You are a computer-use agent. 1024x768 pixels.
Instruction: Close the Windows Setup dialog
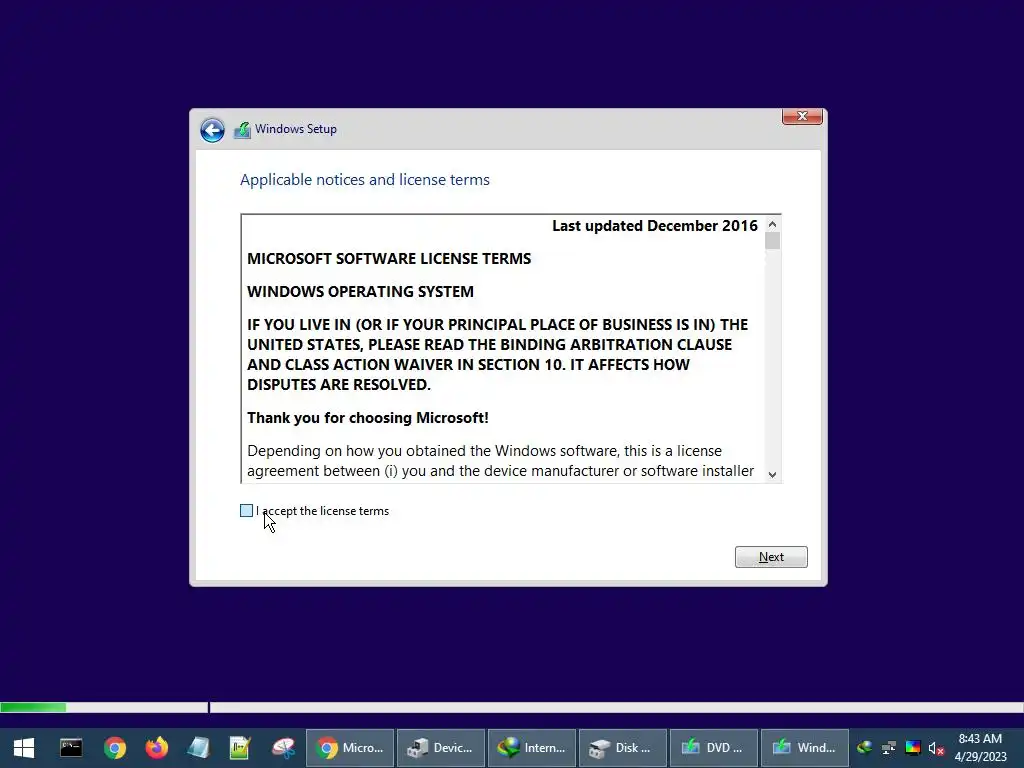(x=802, y=116)
